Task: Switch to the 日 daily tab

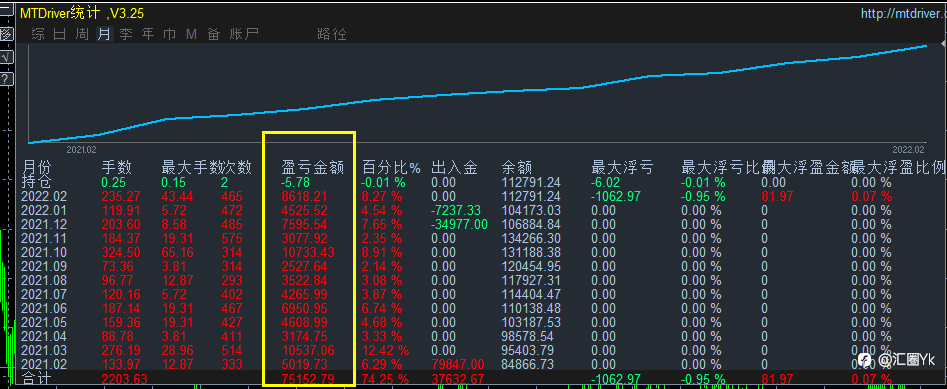Action: coord(60,34)
